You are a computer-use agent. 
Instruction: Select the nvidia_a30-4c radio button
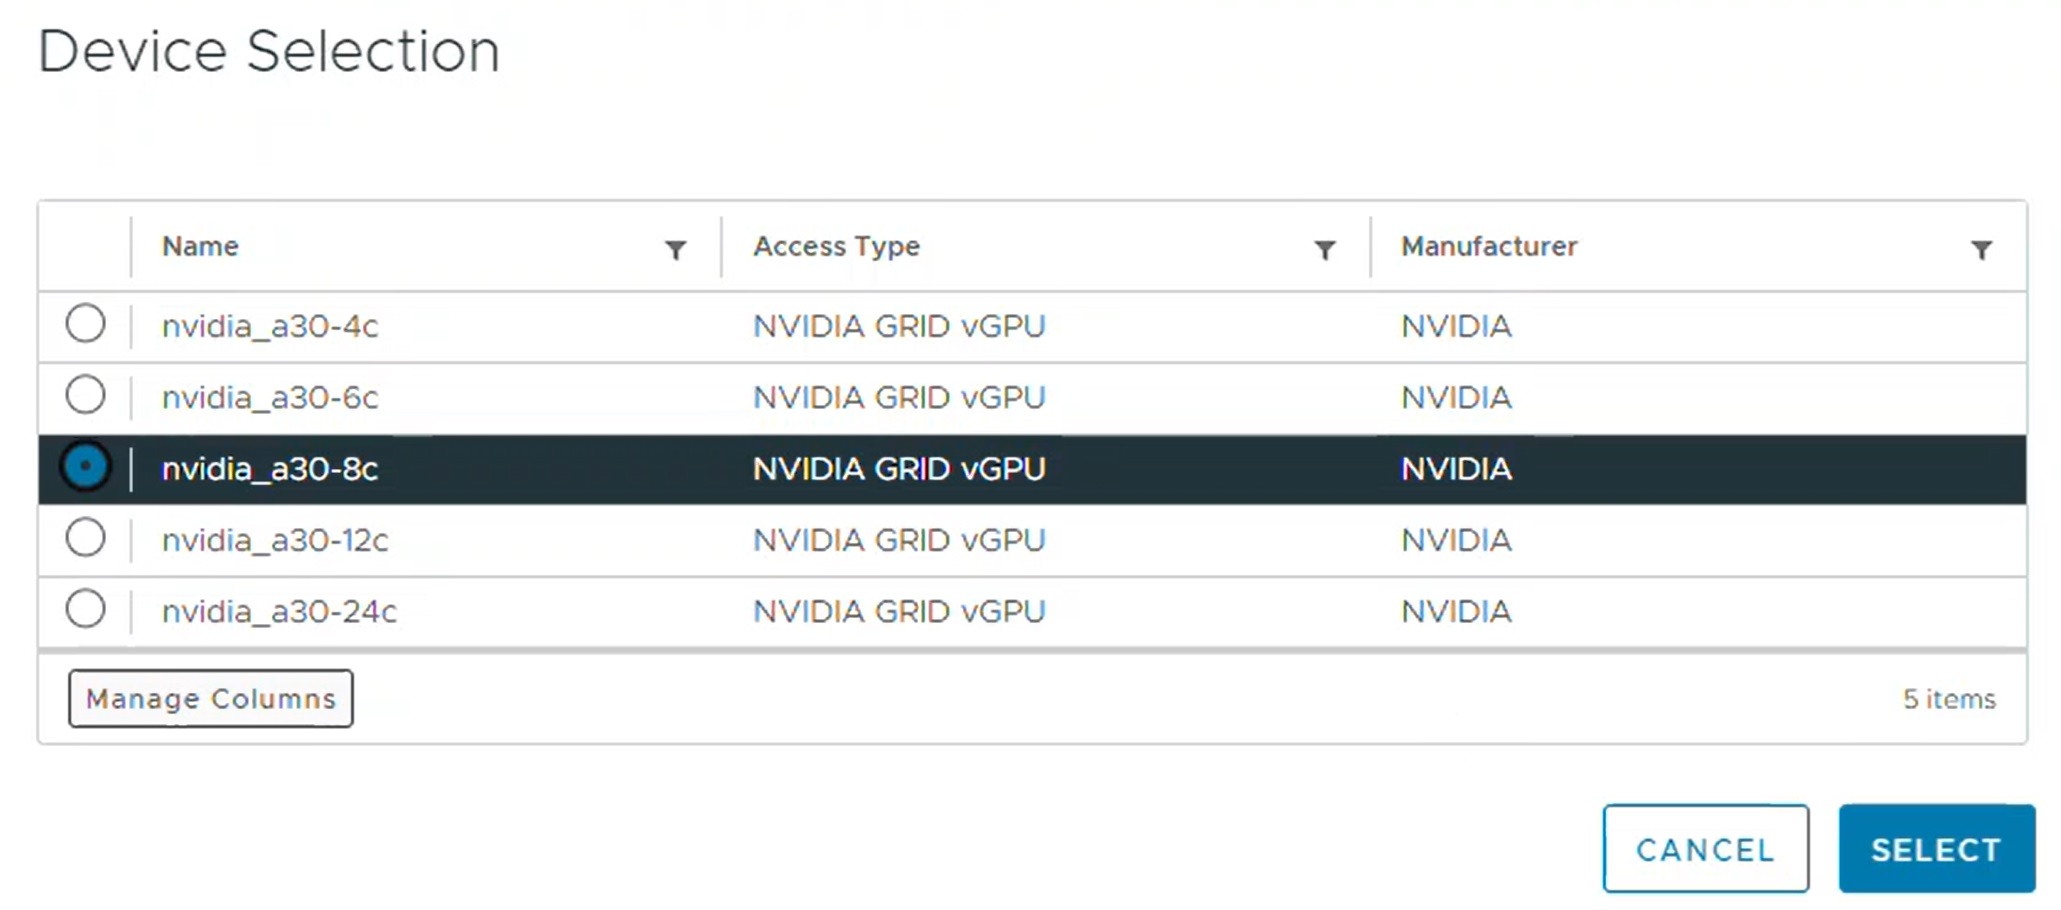85,324
